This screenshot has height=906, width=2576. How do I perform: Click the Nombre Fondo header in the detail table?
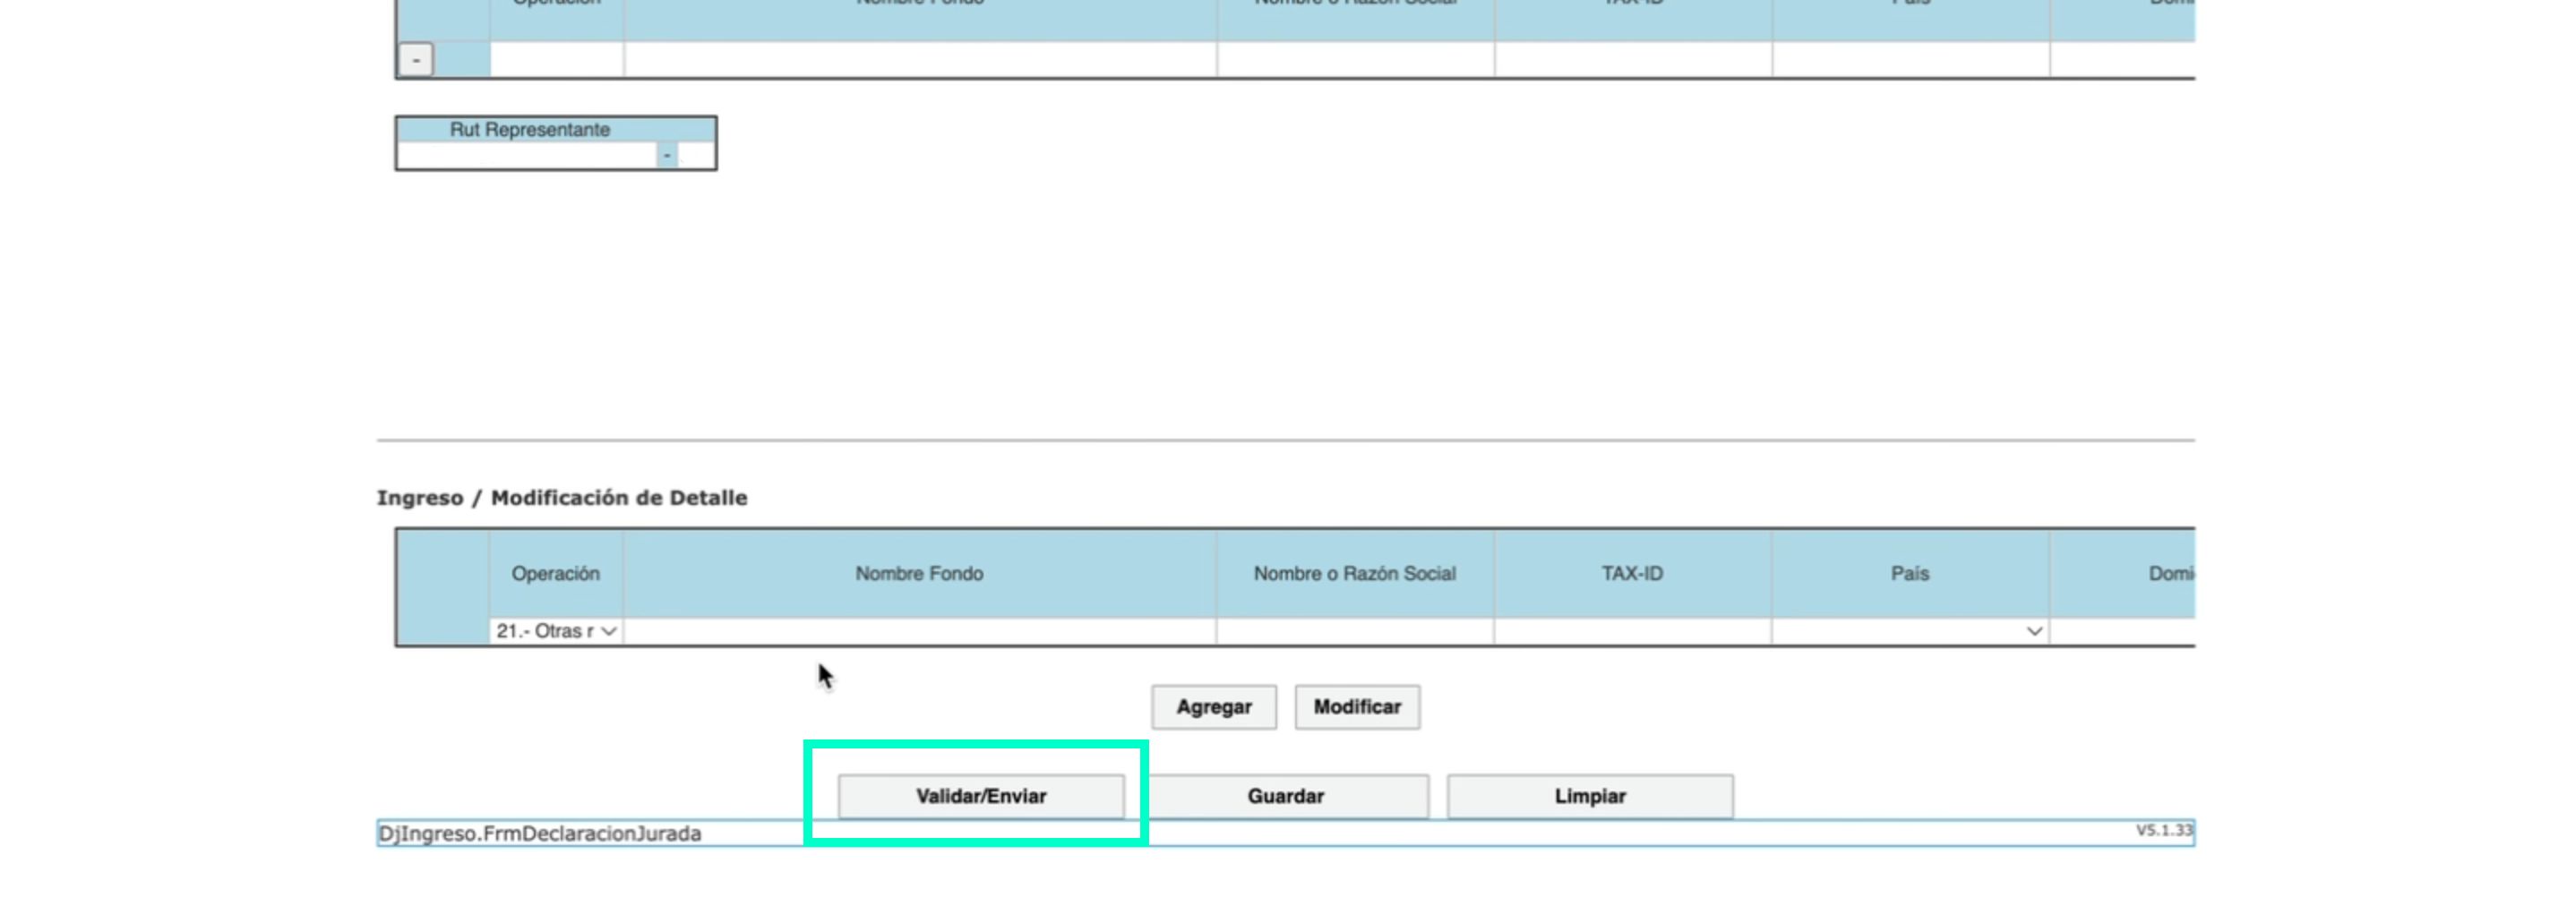tap(919, 574)
